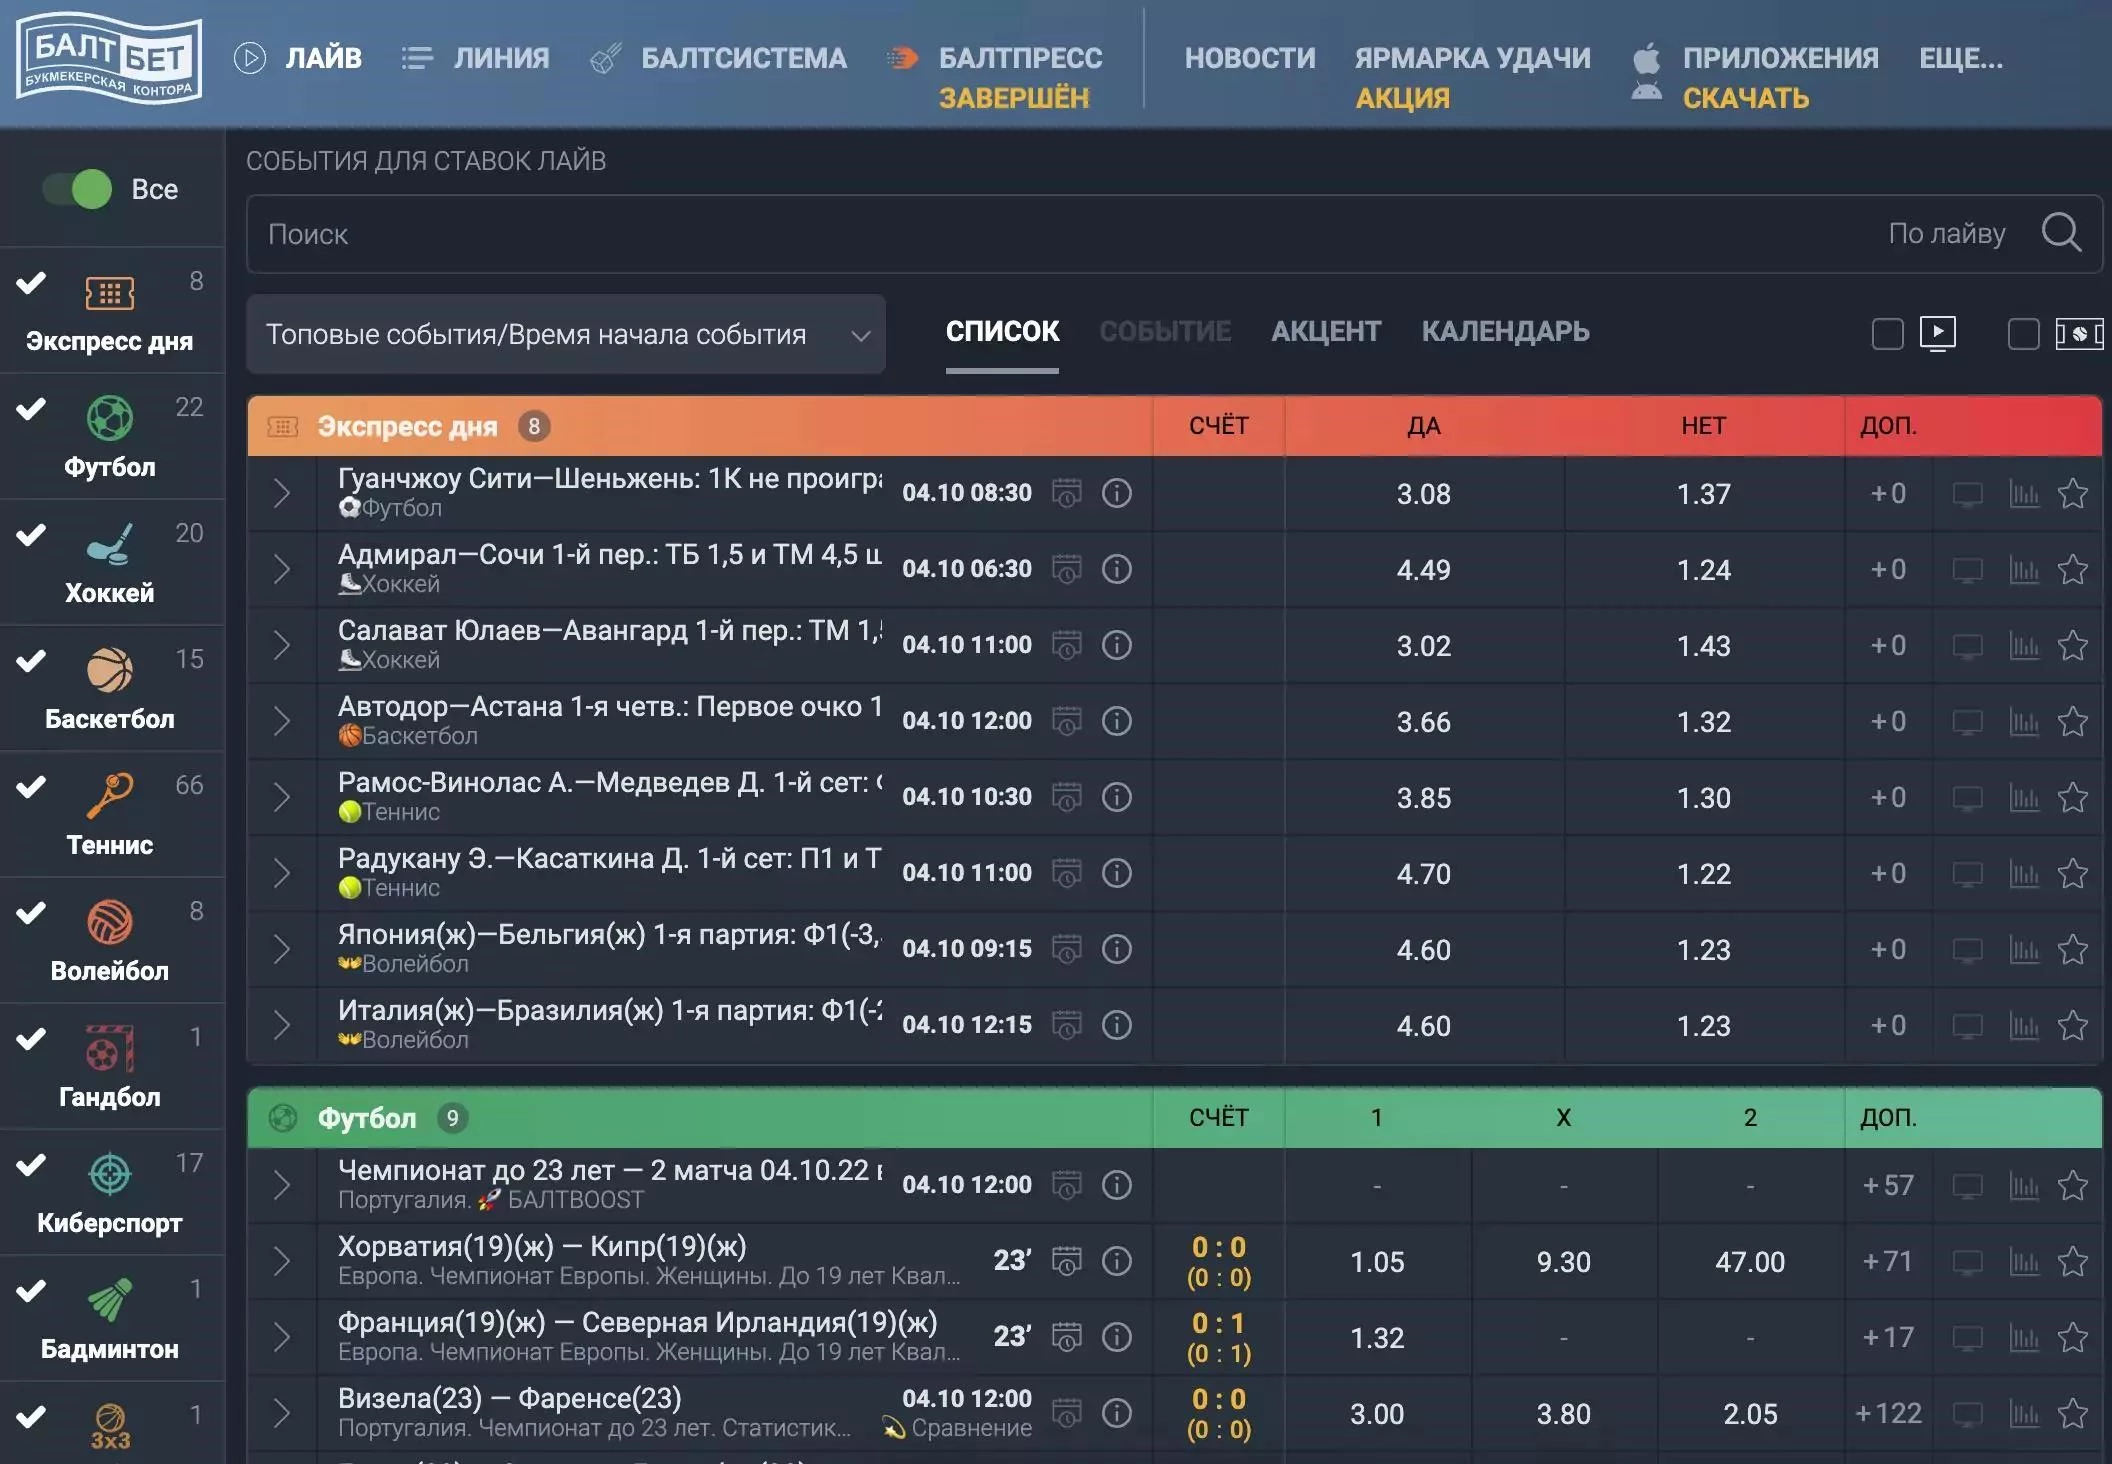
Task: Expand the Хорватия(19)(ж)—Кипр(19)(ж) row chevron
Action: 282,1261
